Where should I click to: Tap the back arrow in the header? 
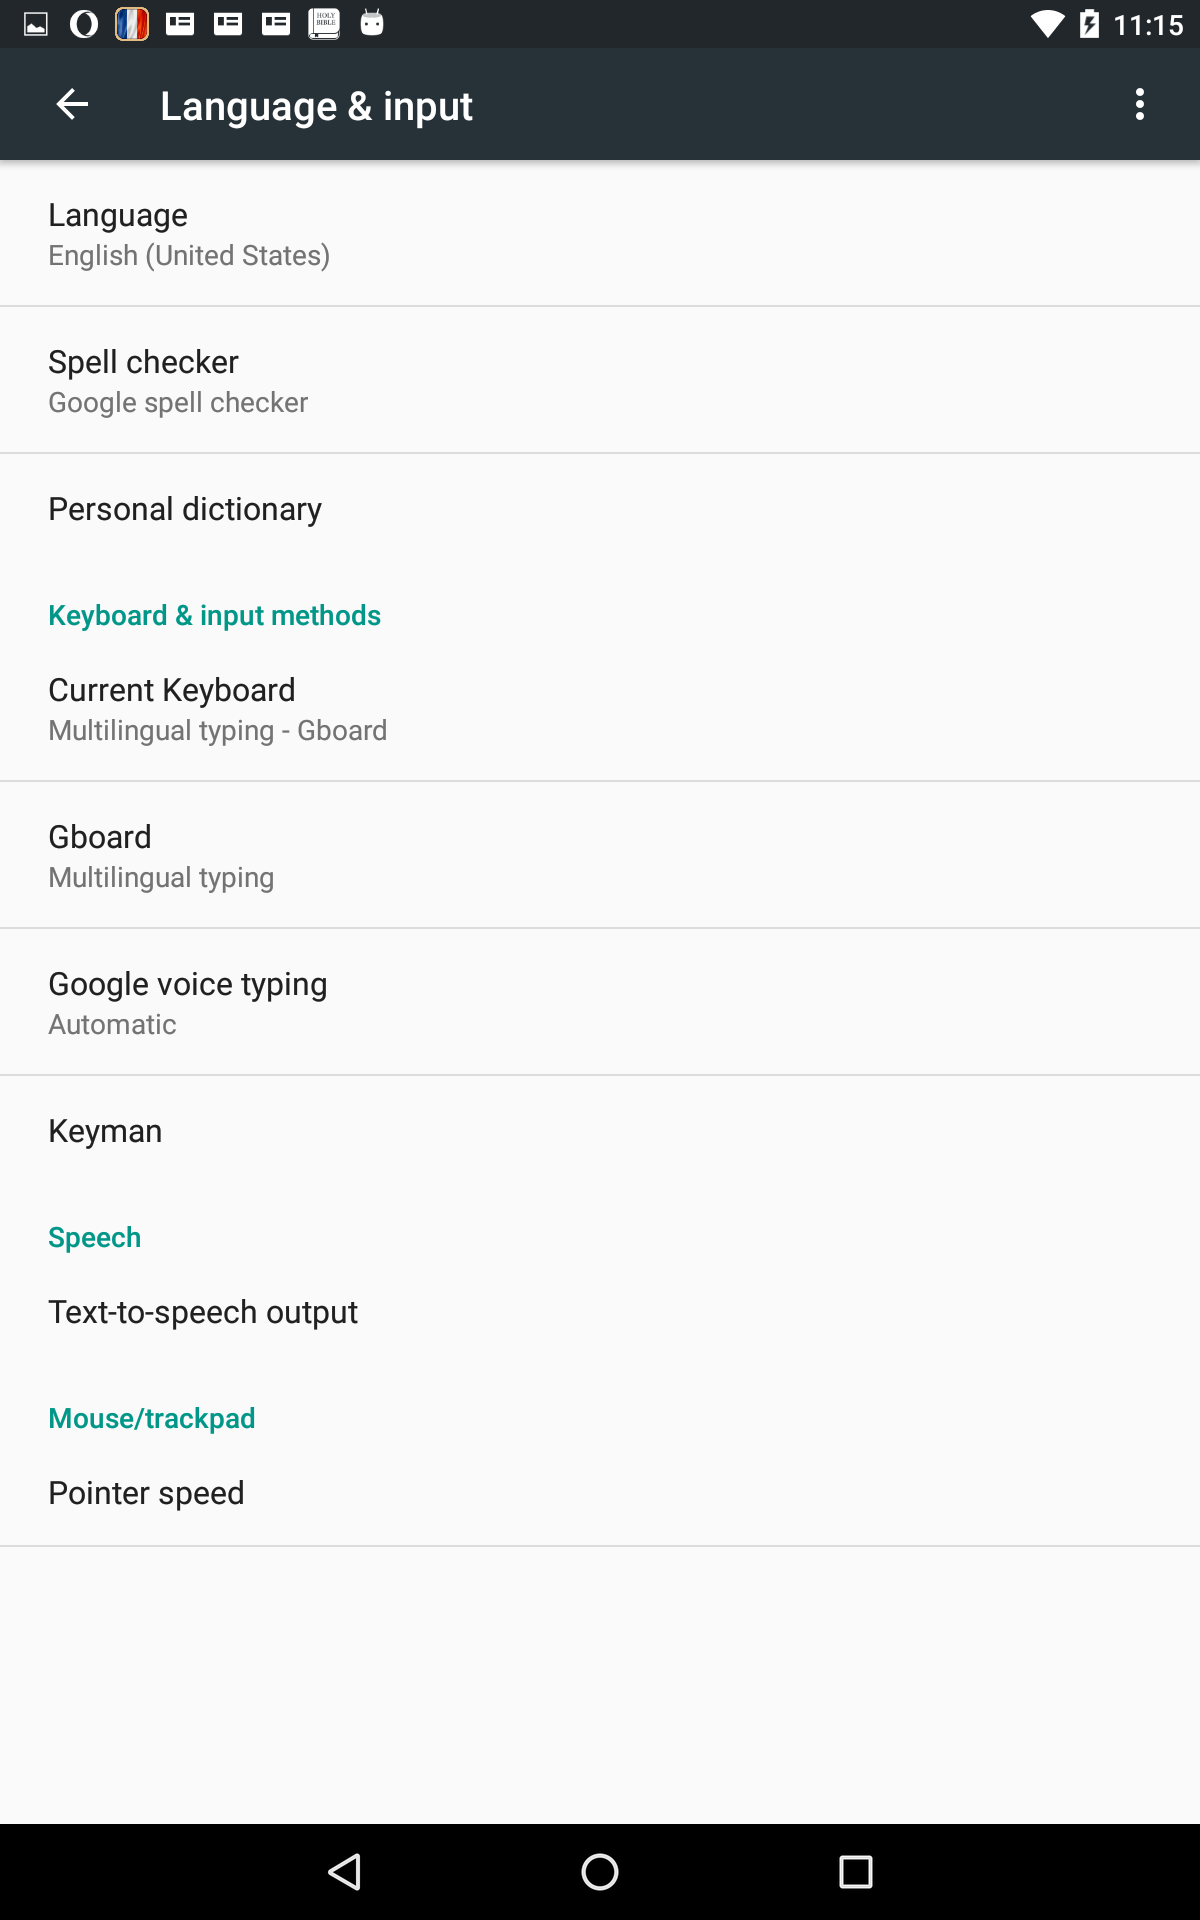click(x=72, y=104)
